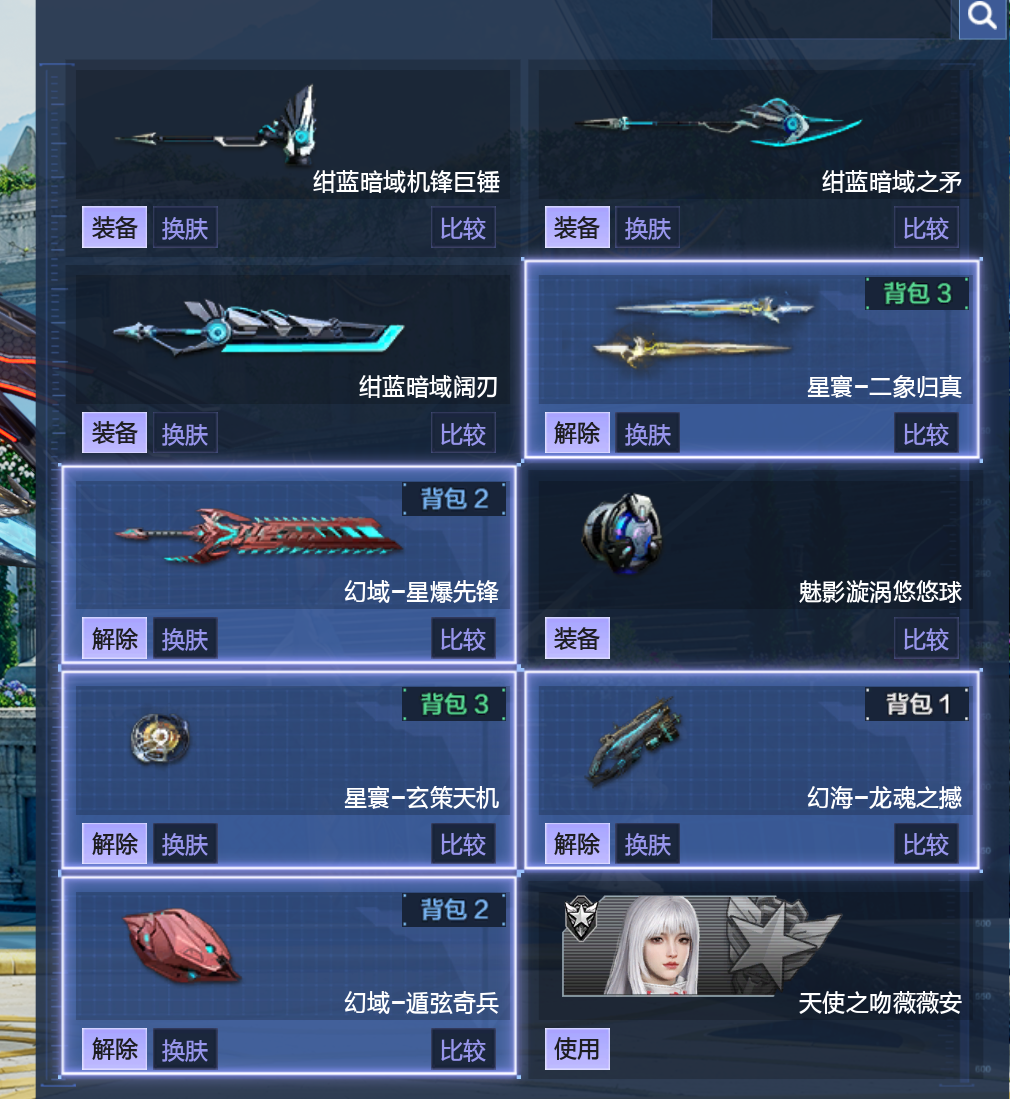The width and height of the screenshot is (1010, 1099).
Task: Click the magnifier search icon
Action: pos(982,17)
